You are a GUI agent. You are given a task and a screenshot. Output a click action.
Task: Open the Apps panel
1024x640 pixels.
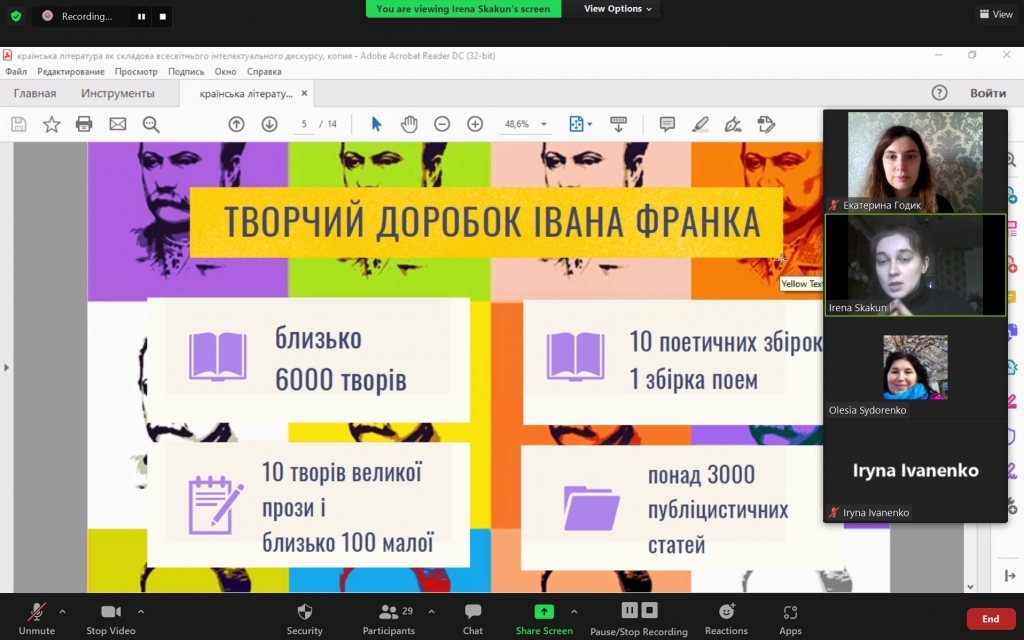(x=790, y=618)
